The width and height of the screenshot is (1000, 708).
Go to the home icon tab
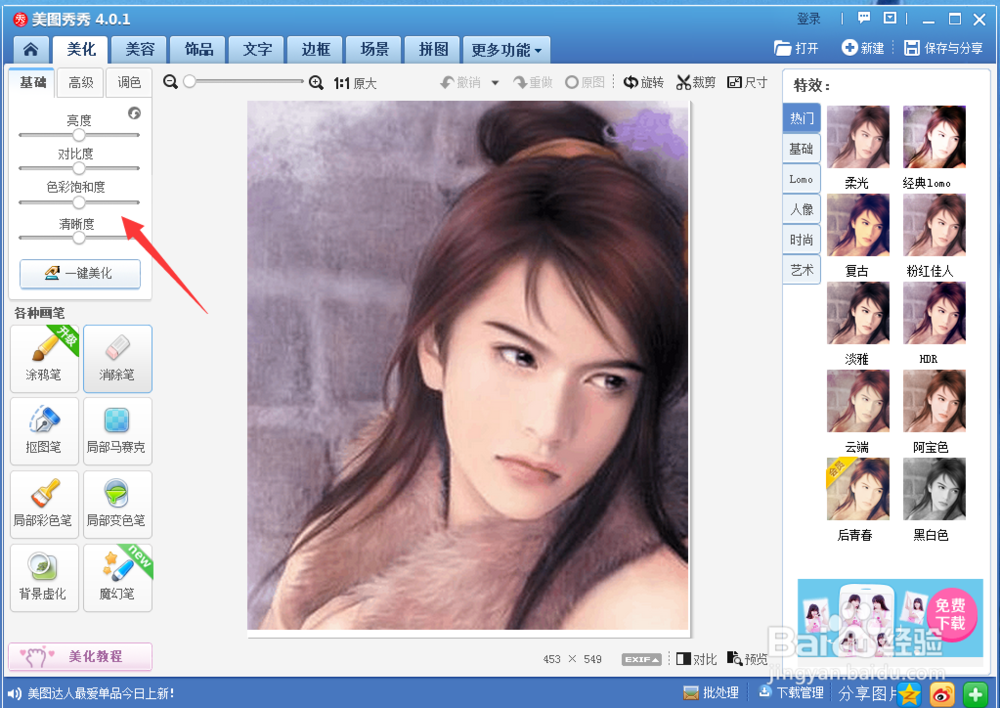(x=31, y=49)
